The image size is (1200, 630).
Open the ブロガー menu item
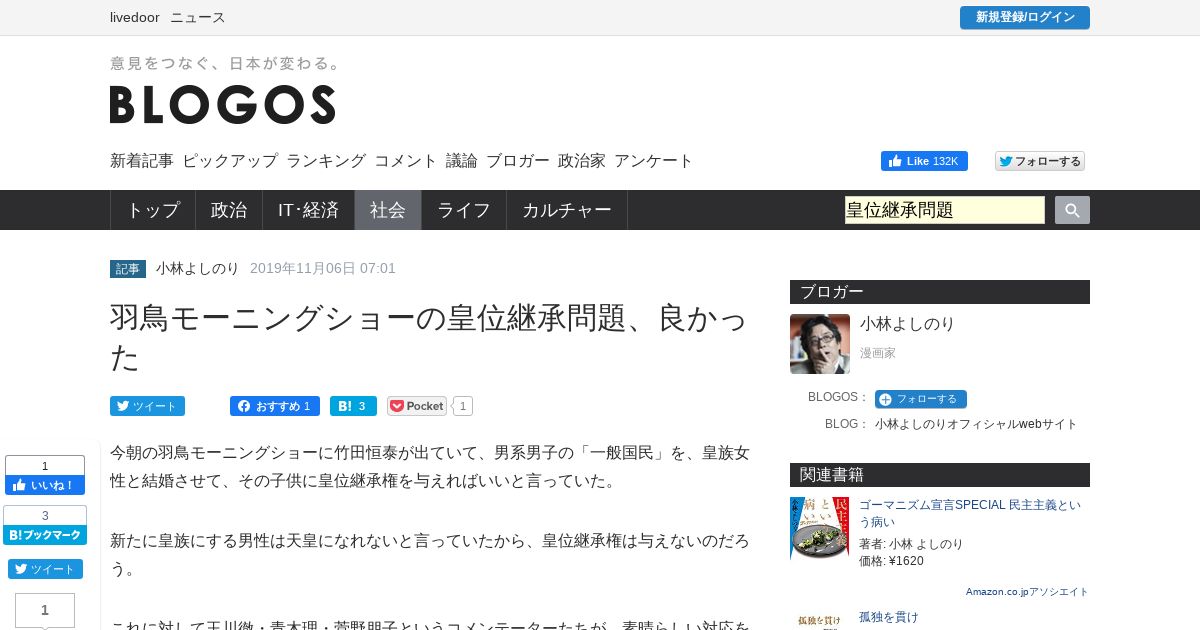coord(518,161)
